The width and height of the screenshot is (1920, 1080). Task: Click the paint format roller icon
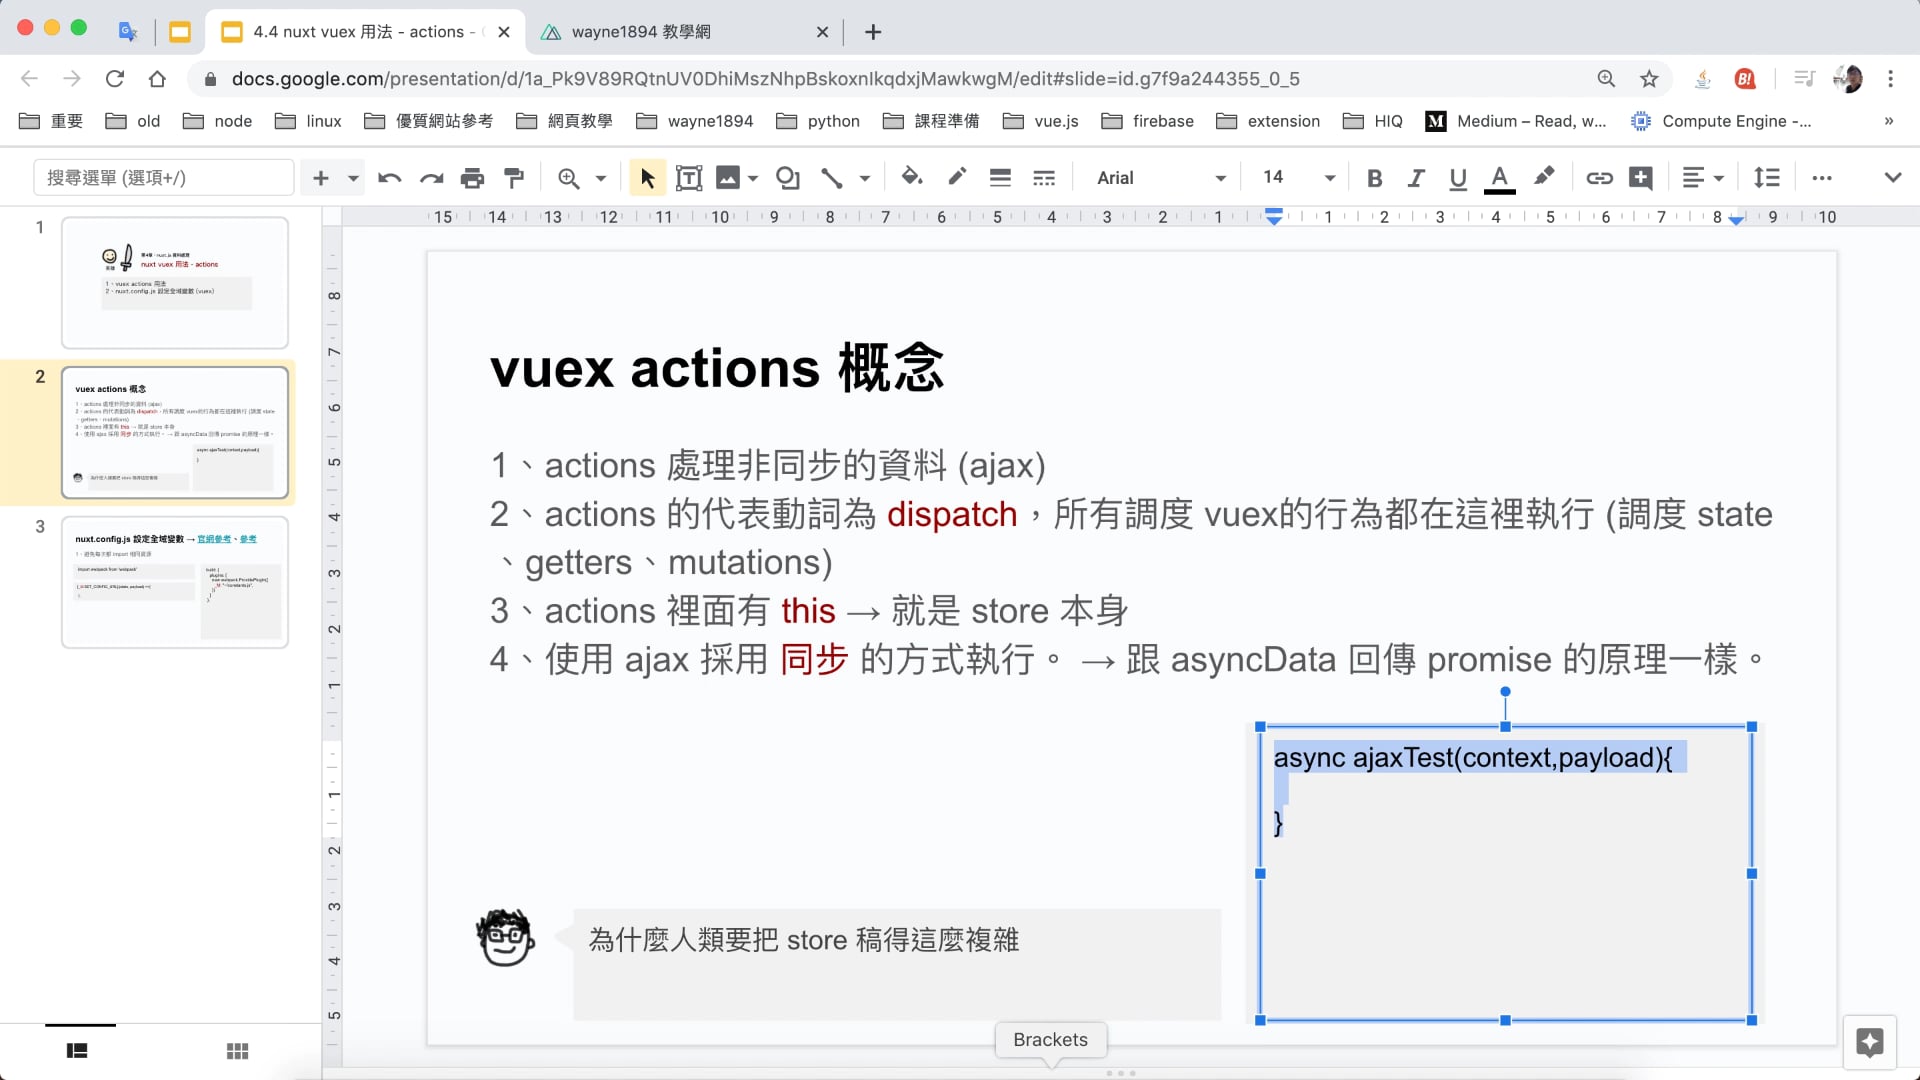[x=514, y=178]
